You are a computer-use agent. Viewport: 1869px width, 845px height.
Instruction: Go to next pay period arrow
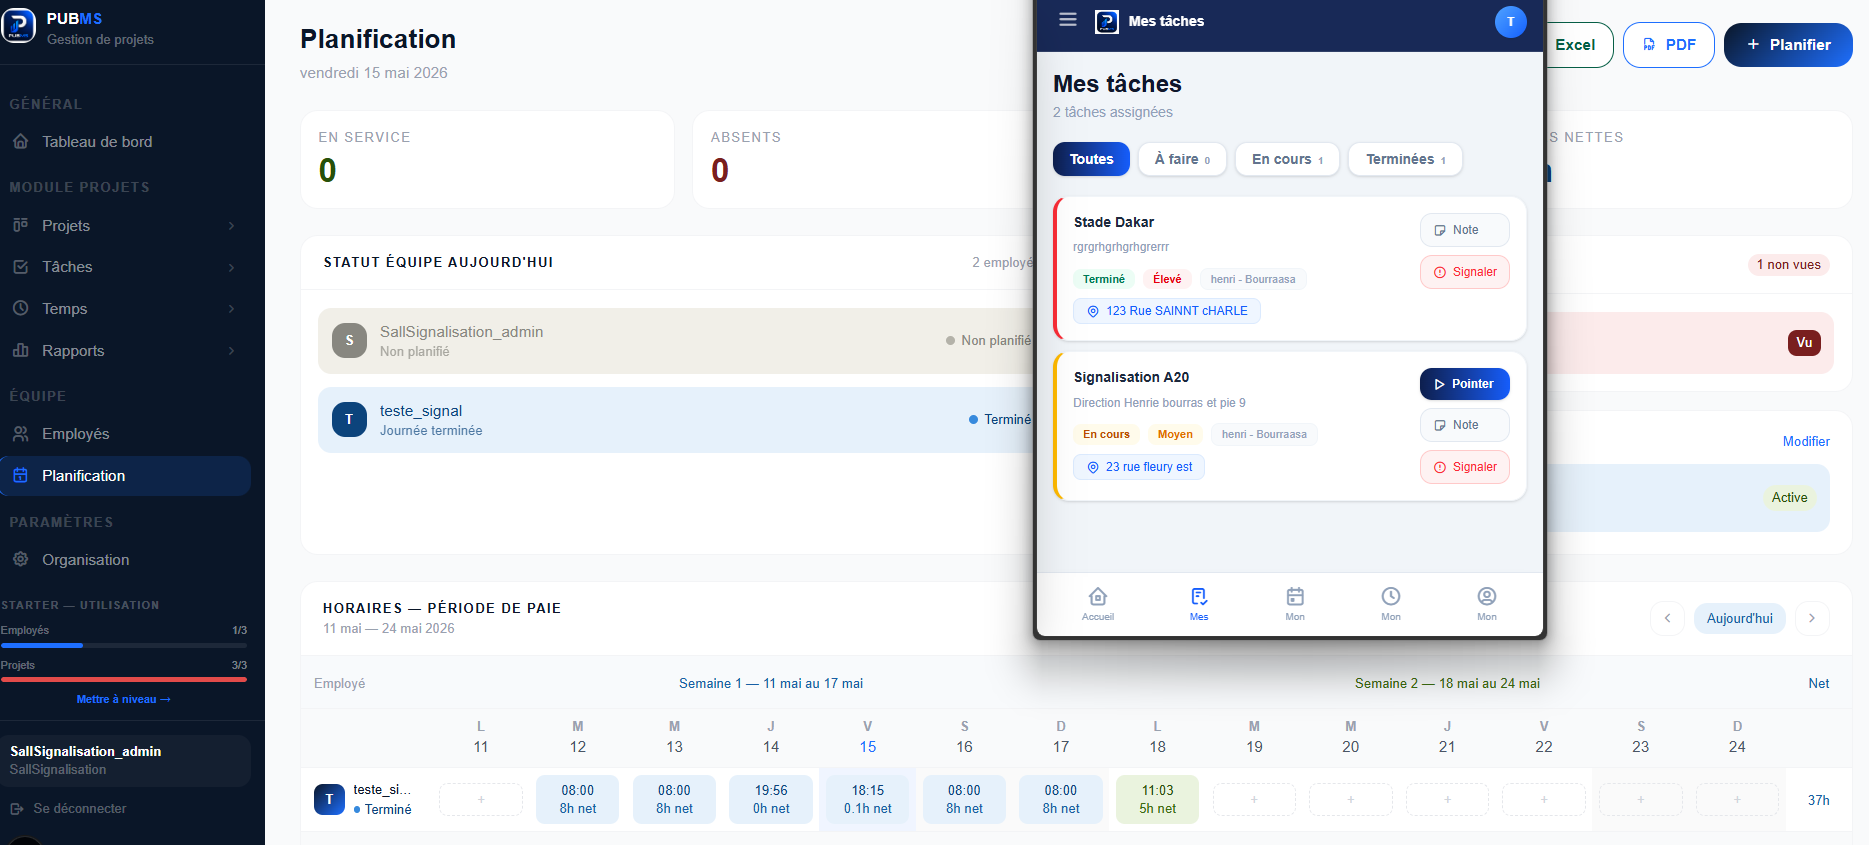pyautogui.click(x=1811, y=618)
